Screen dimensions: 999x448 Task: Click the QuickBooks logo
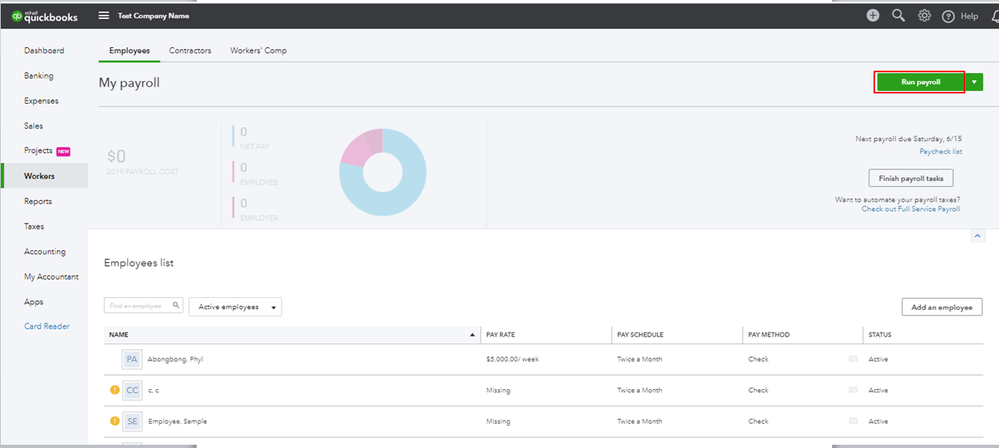click(45, 17)
